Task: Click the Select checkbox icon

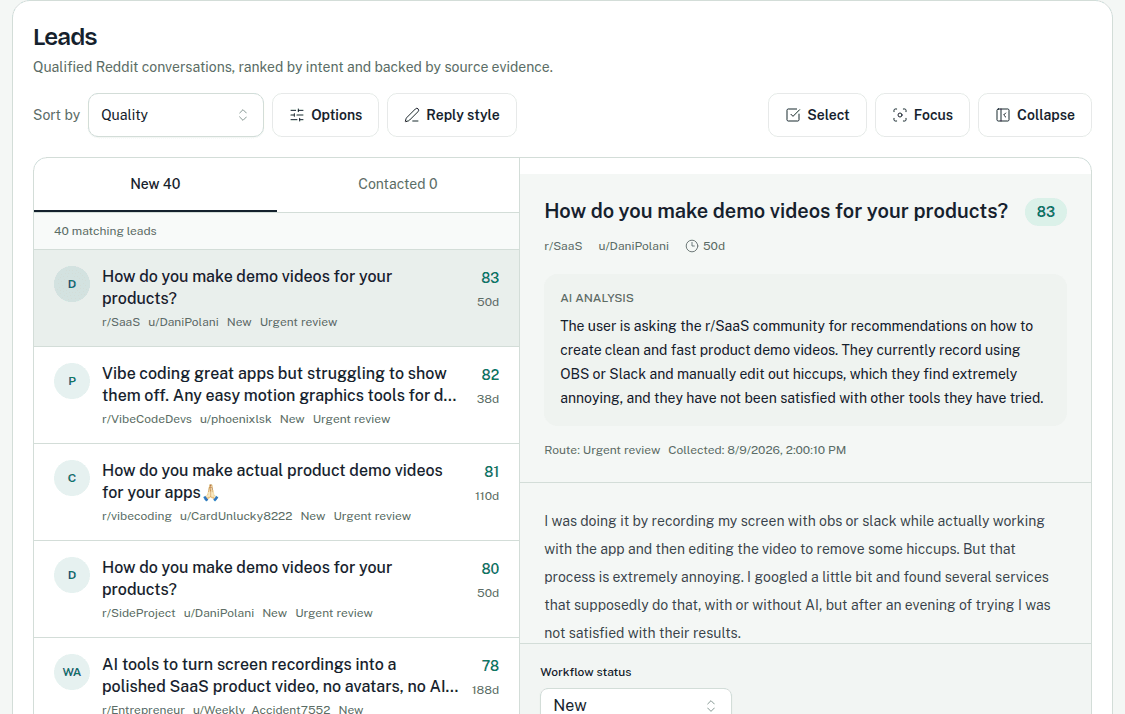Action: click(x=793, y=115)
